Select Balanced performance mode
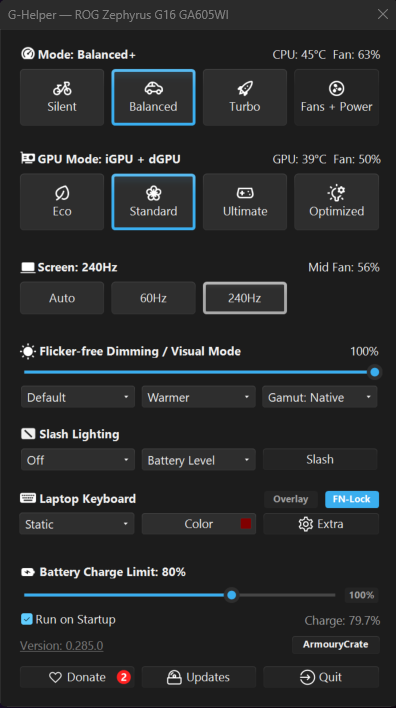Image resolution: width=396 pixels, height=708 pixels. click(154, 97)
